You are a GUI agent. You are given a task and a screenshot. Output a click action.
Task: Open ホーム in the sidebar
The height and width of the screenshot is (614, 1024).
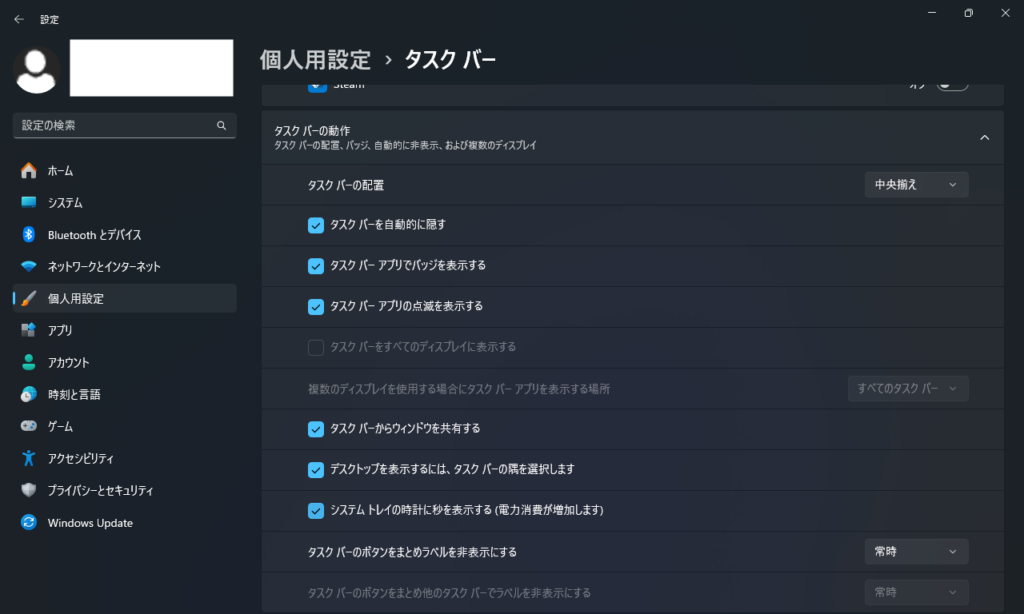pos(125,170)
